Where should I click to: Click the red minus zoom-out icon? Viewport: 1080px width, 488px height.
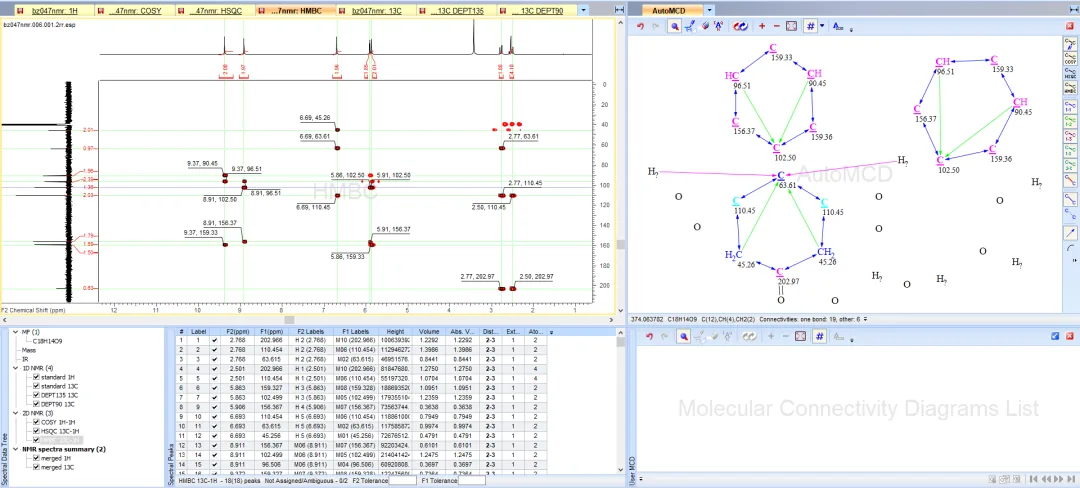(x=777, y=26)
